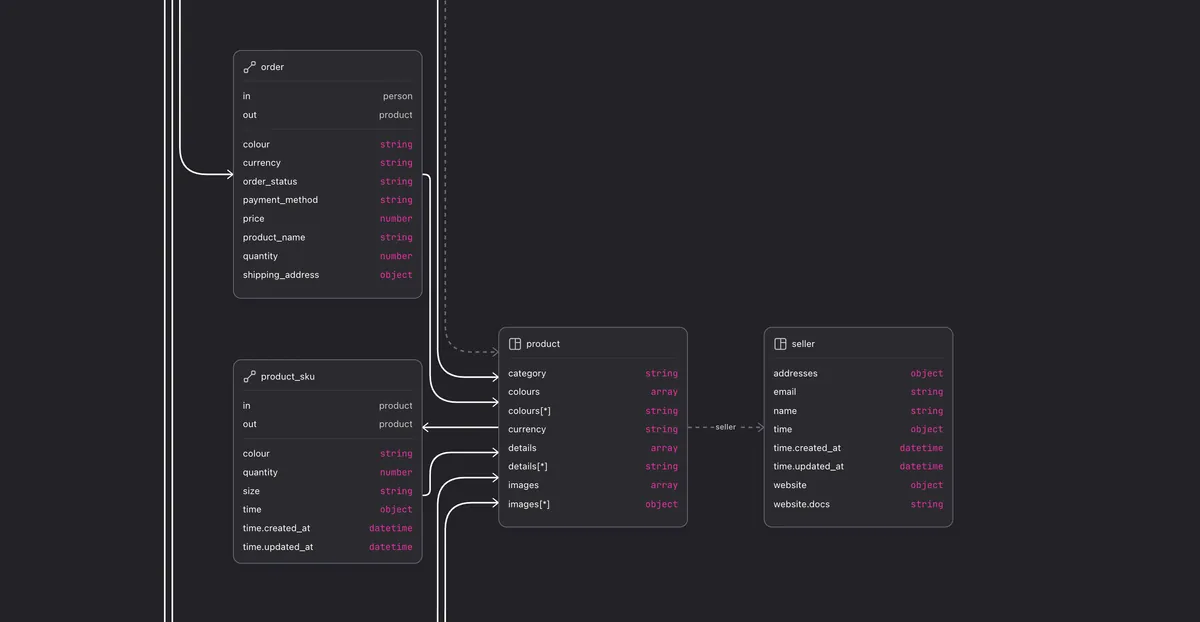Click the colour field in order node
The width and height of the screenshot is (1200, 622).
click(x=328, y=144)
